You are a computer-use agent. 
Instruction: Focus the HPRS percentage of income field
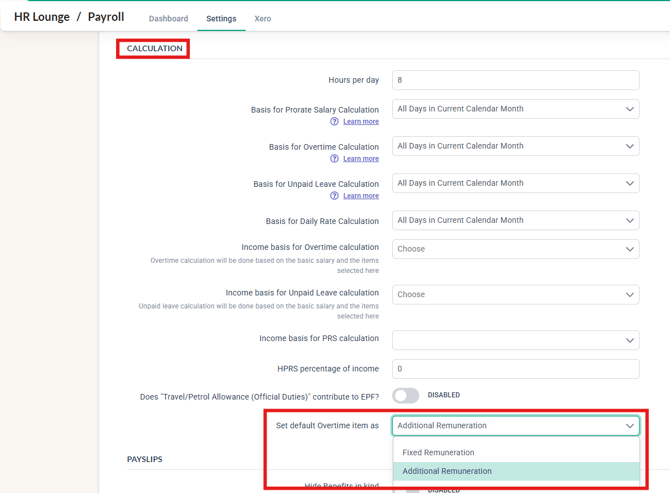pyautogui.click(x=515, y=369)
